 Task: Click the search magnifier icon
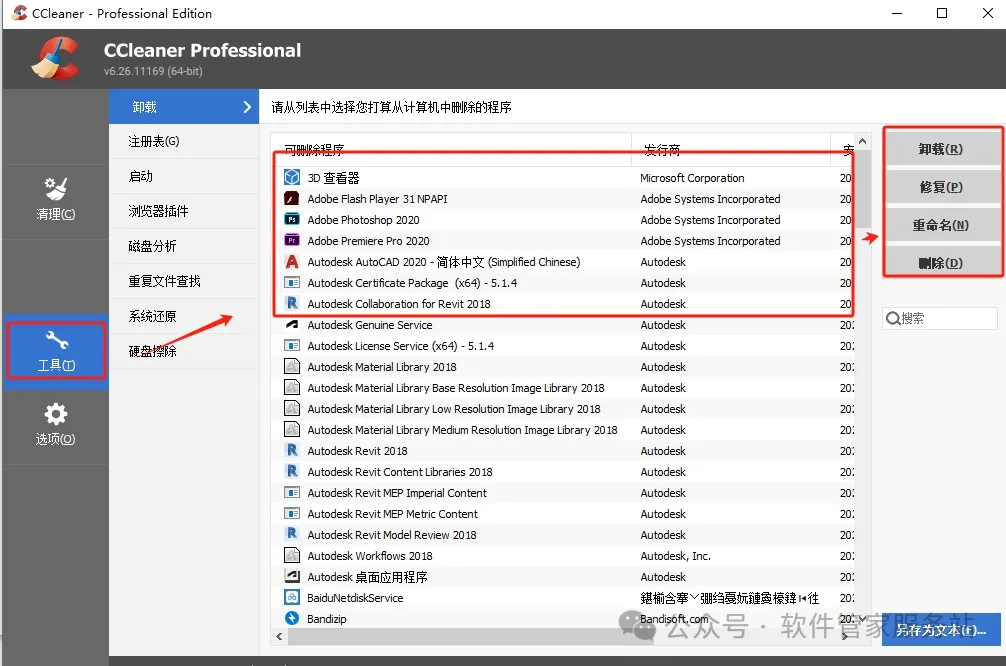pyautogui.click(x=892, y=318)
